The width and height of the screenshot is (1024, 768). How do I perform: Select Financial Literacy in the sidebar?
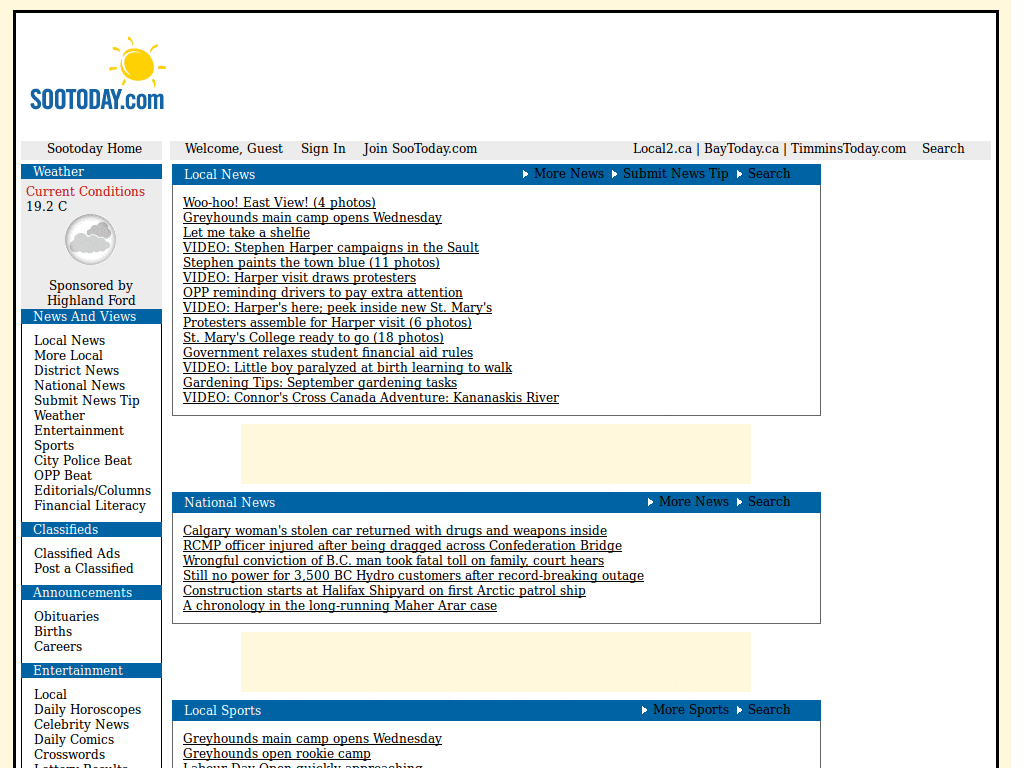pyautogui.click(x=89, y=505)
